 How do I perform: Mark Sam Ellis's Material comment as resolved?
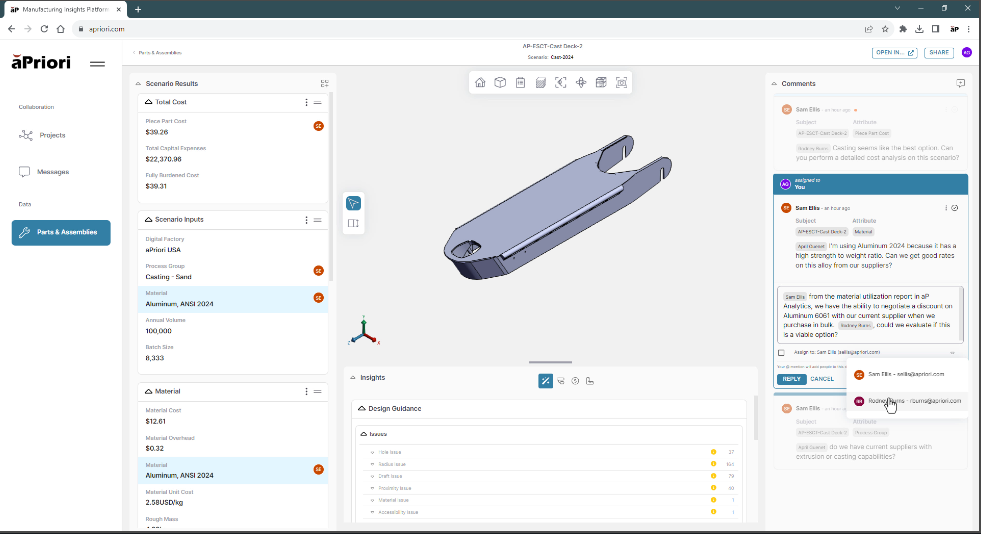(x=955, y=208)
